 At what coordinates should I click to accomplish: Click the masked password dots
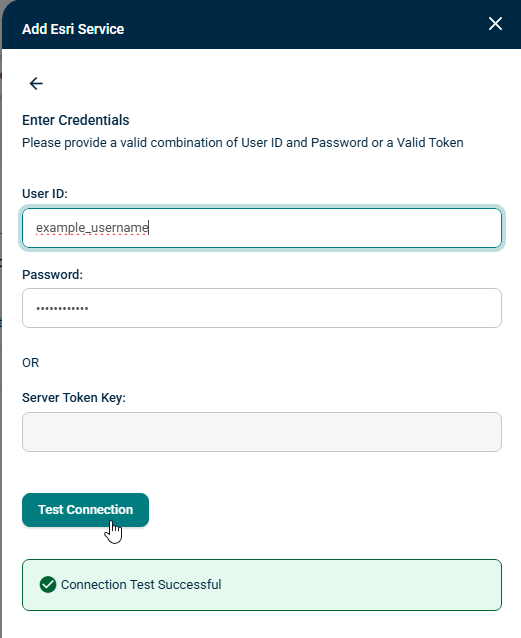click(x=62, y=308)
